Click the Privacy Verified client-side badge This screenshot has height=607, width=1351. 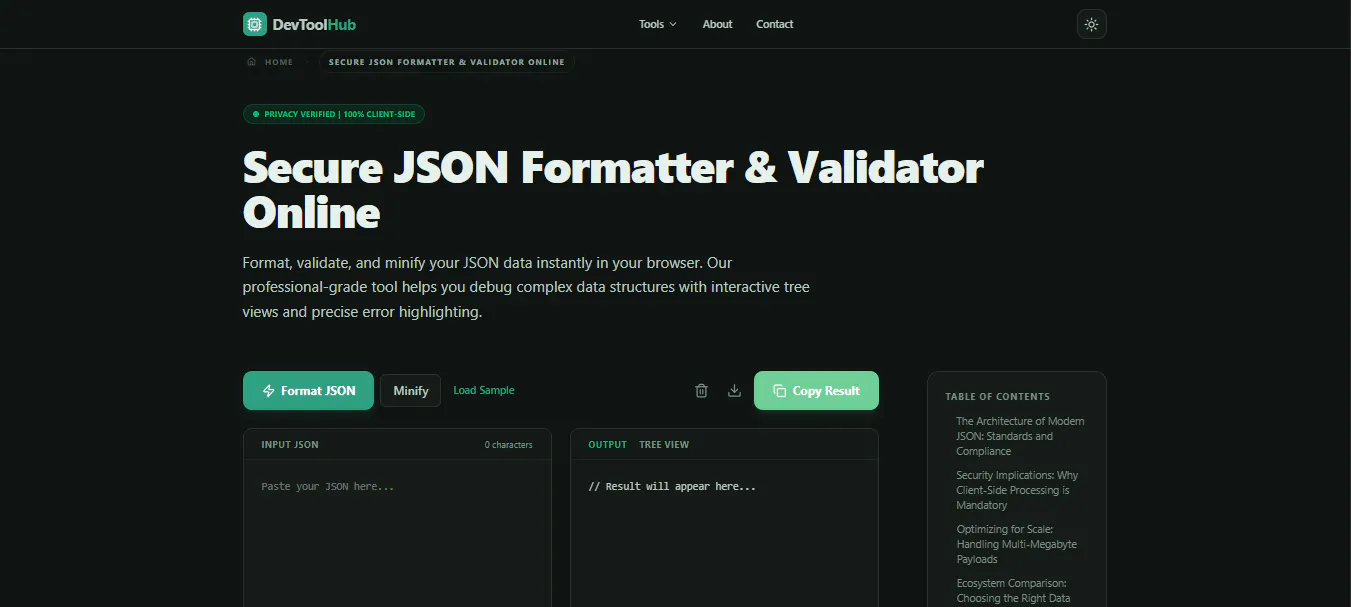(334, 114)
